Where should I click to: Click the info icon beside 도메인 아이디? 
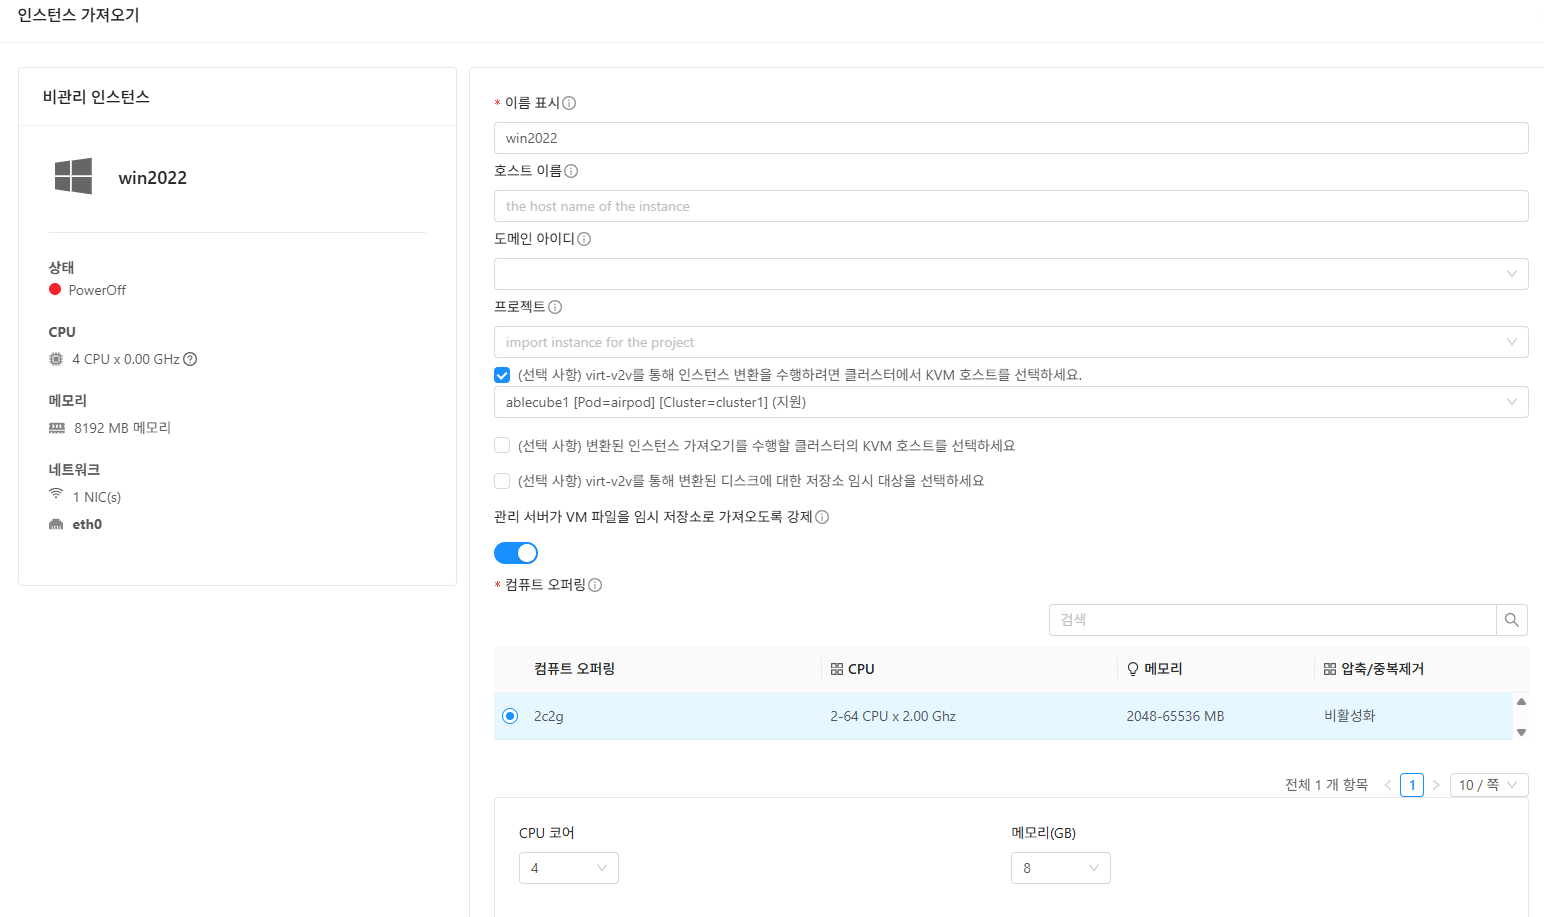(584, 239)
